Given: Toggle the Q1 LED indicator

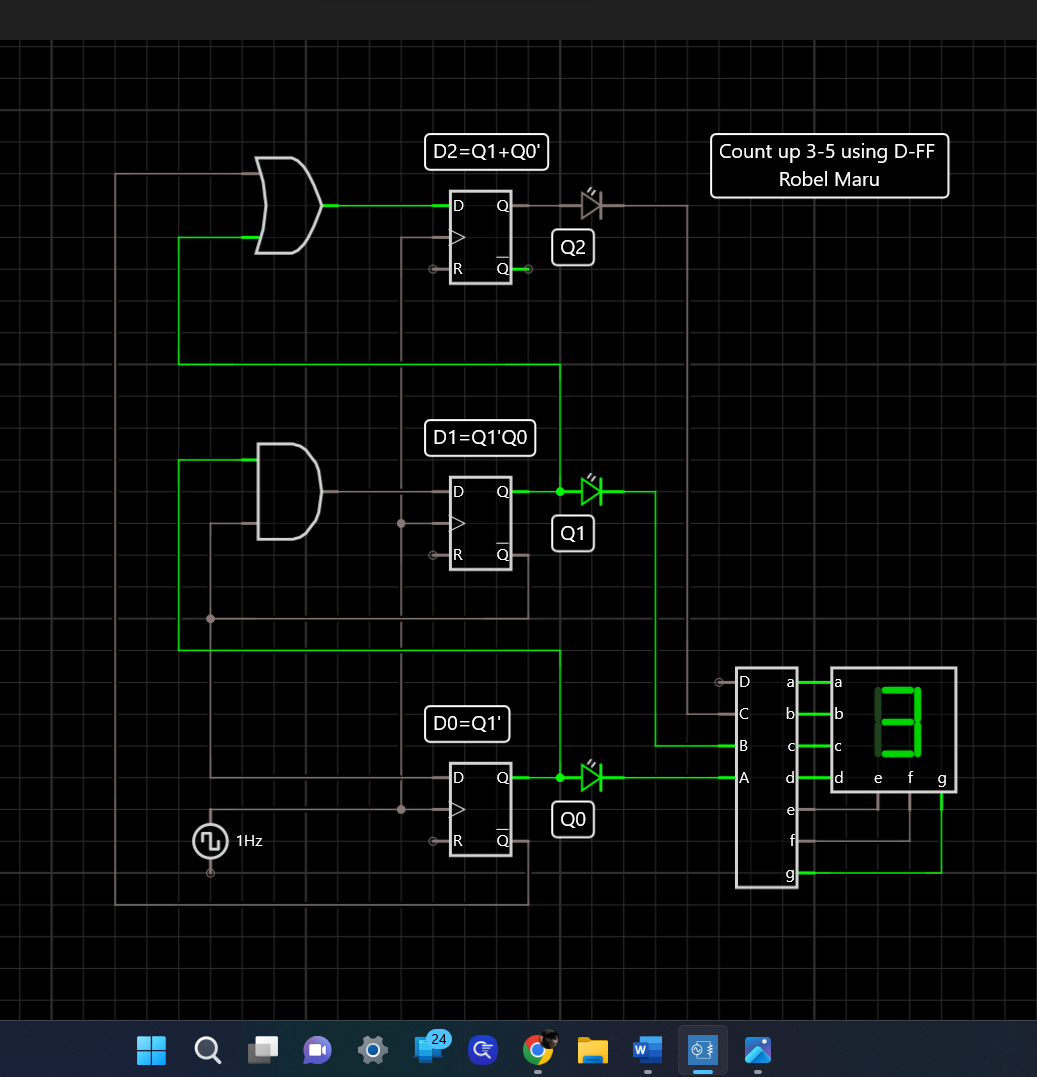Looking at the screenshot, I should pos(592,491).
